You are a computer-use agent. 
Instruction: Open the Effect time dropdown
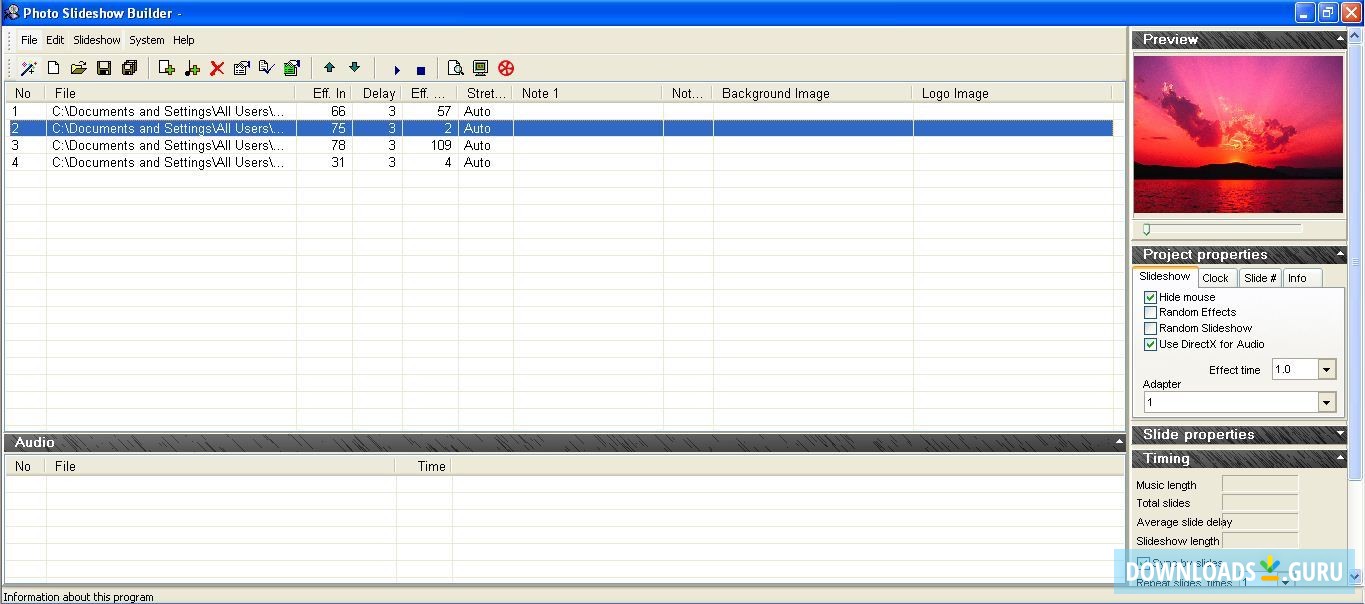(1327, 370)
